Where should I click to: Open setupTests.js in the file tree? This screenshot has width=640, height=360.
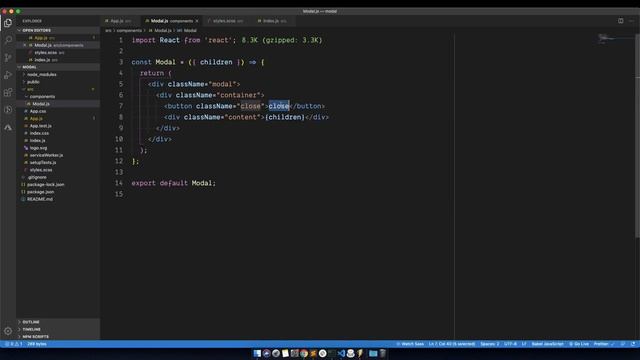tap(58, 162)
